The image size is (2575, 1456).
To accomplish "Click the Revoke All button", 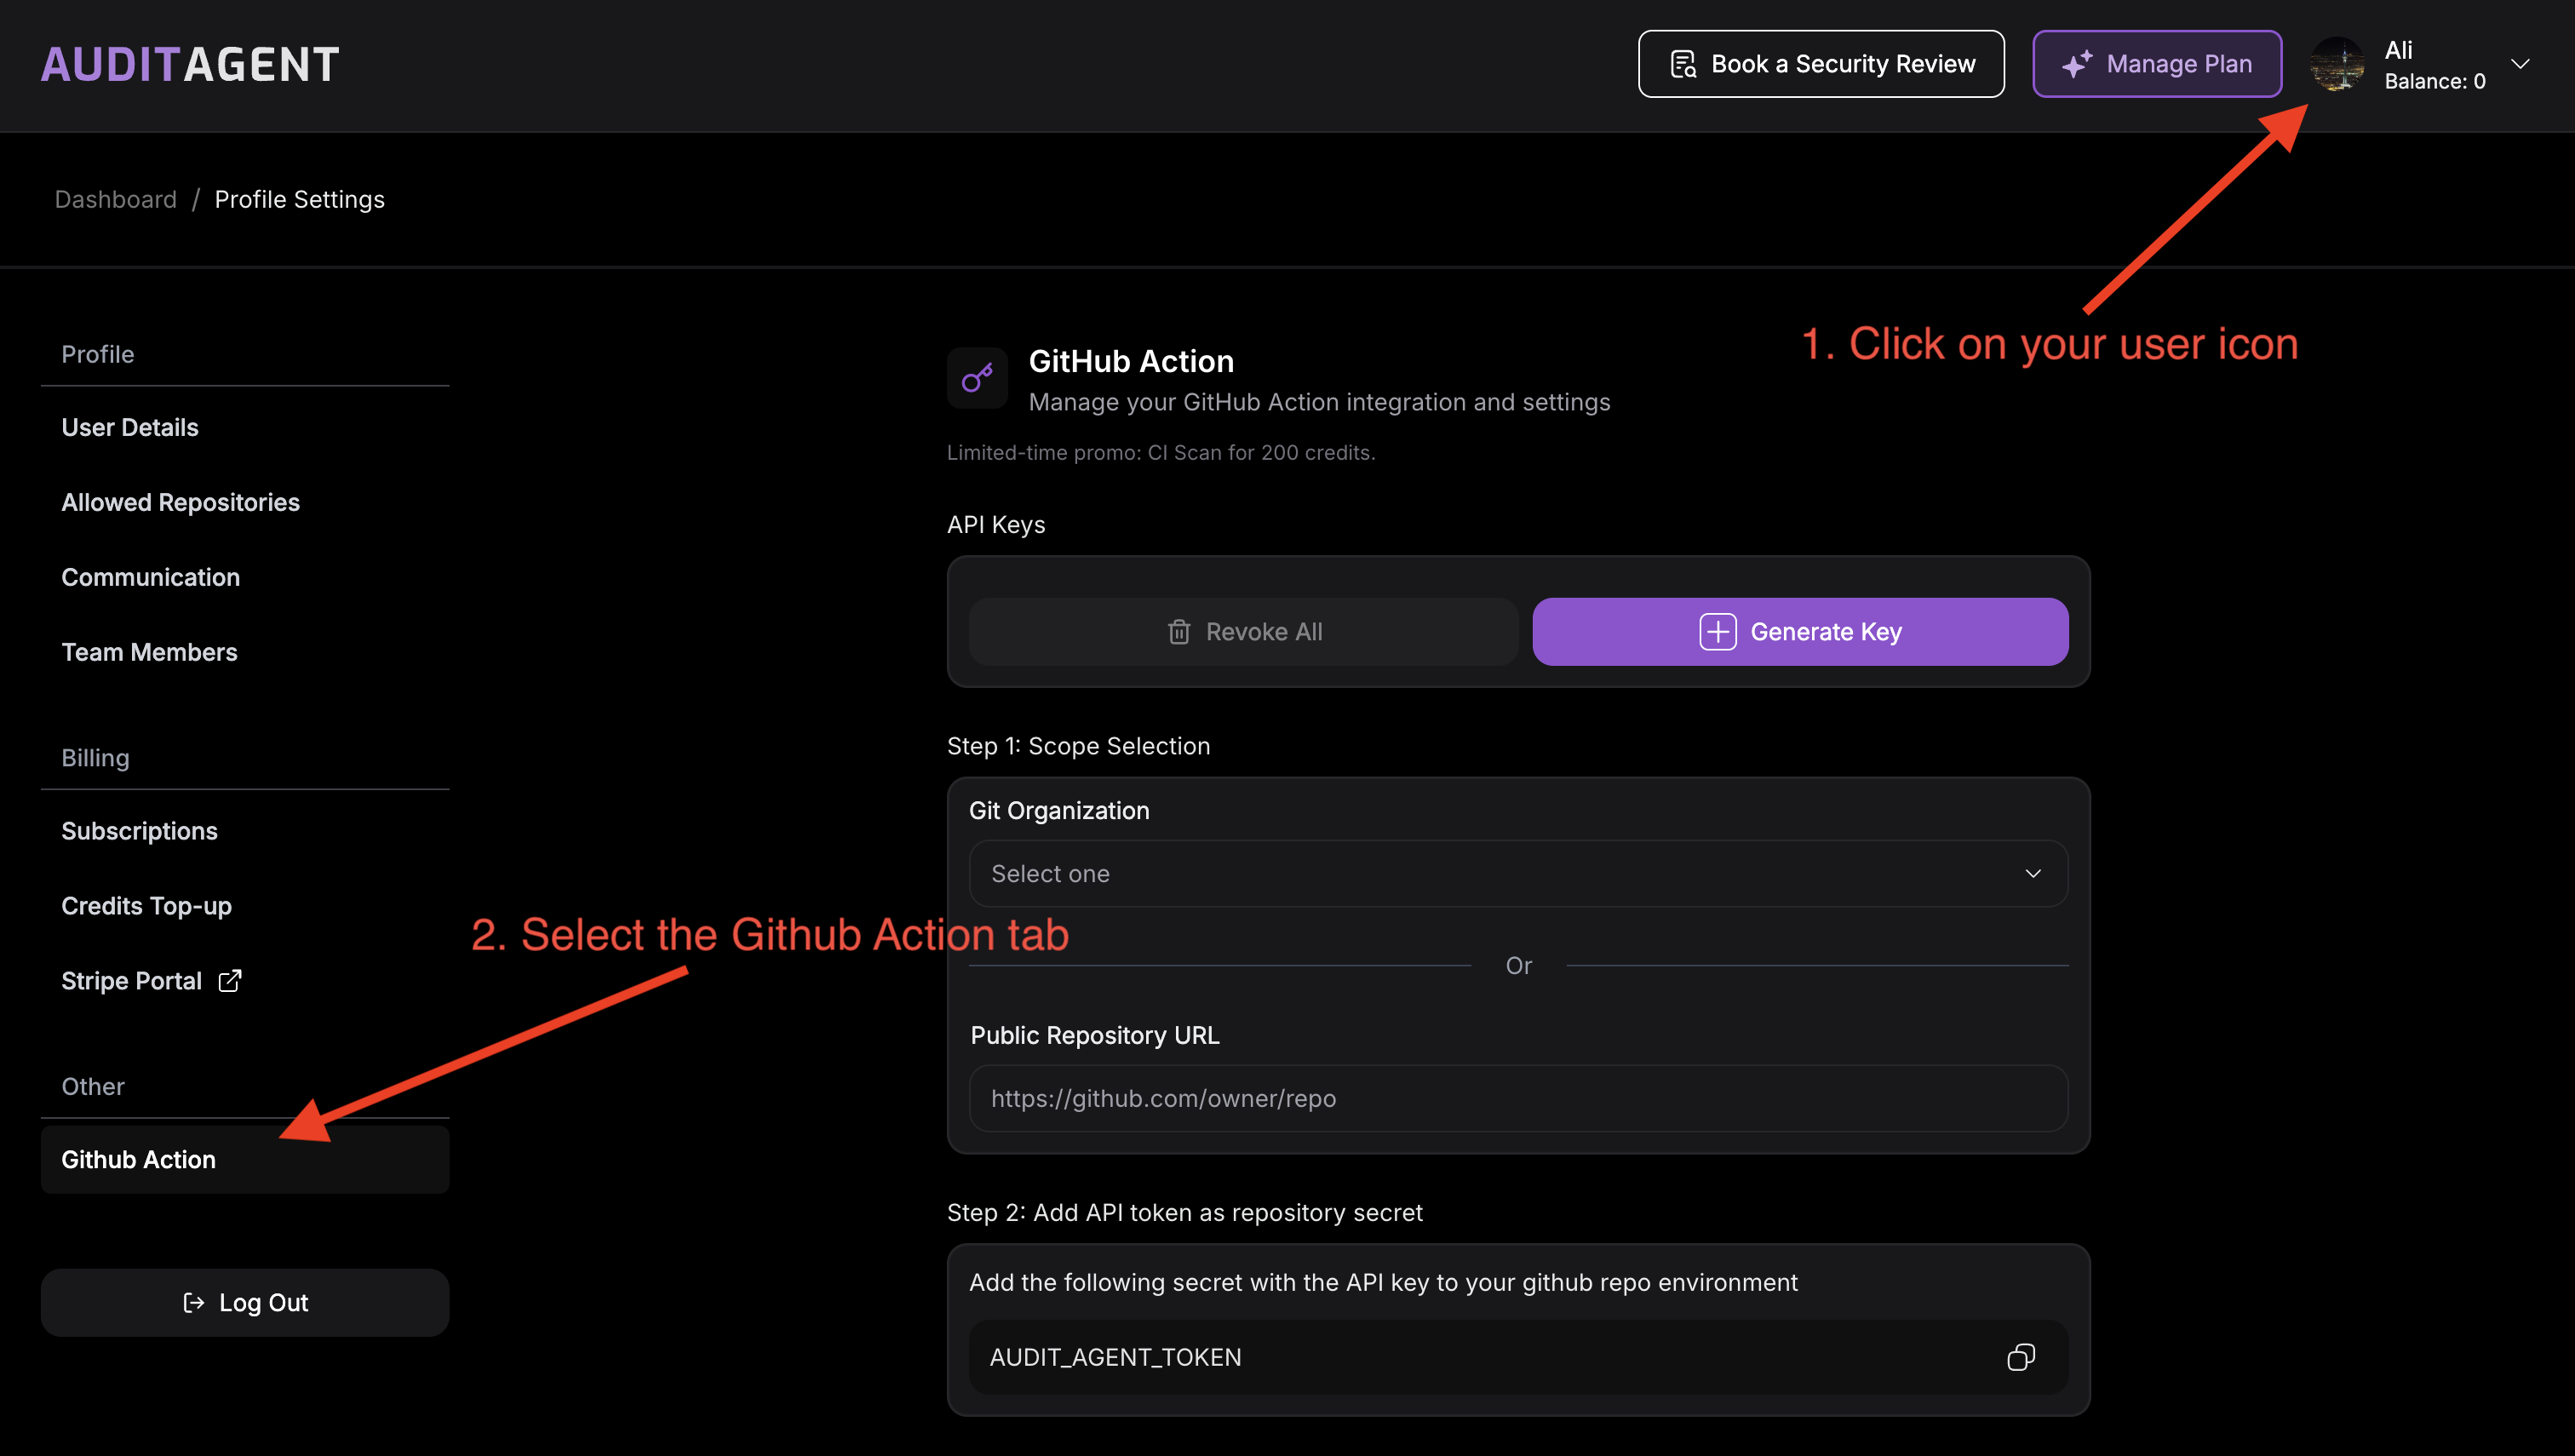I will pos(1243,631).
